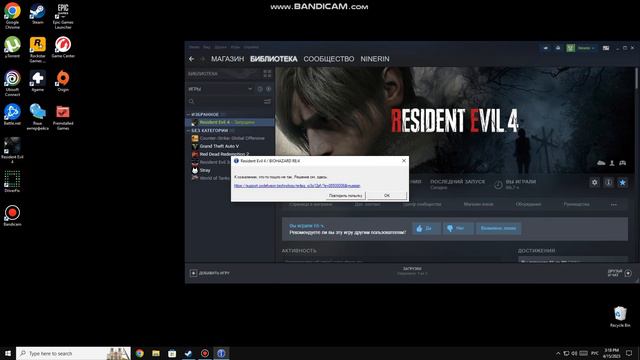The width and height of the screenshot is (640, 360).
Task: Open Steam account name dropdown
Action: click(586, 48)
